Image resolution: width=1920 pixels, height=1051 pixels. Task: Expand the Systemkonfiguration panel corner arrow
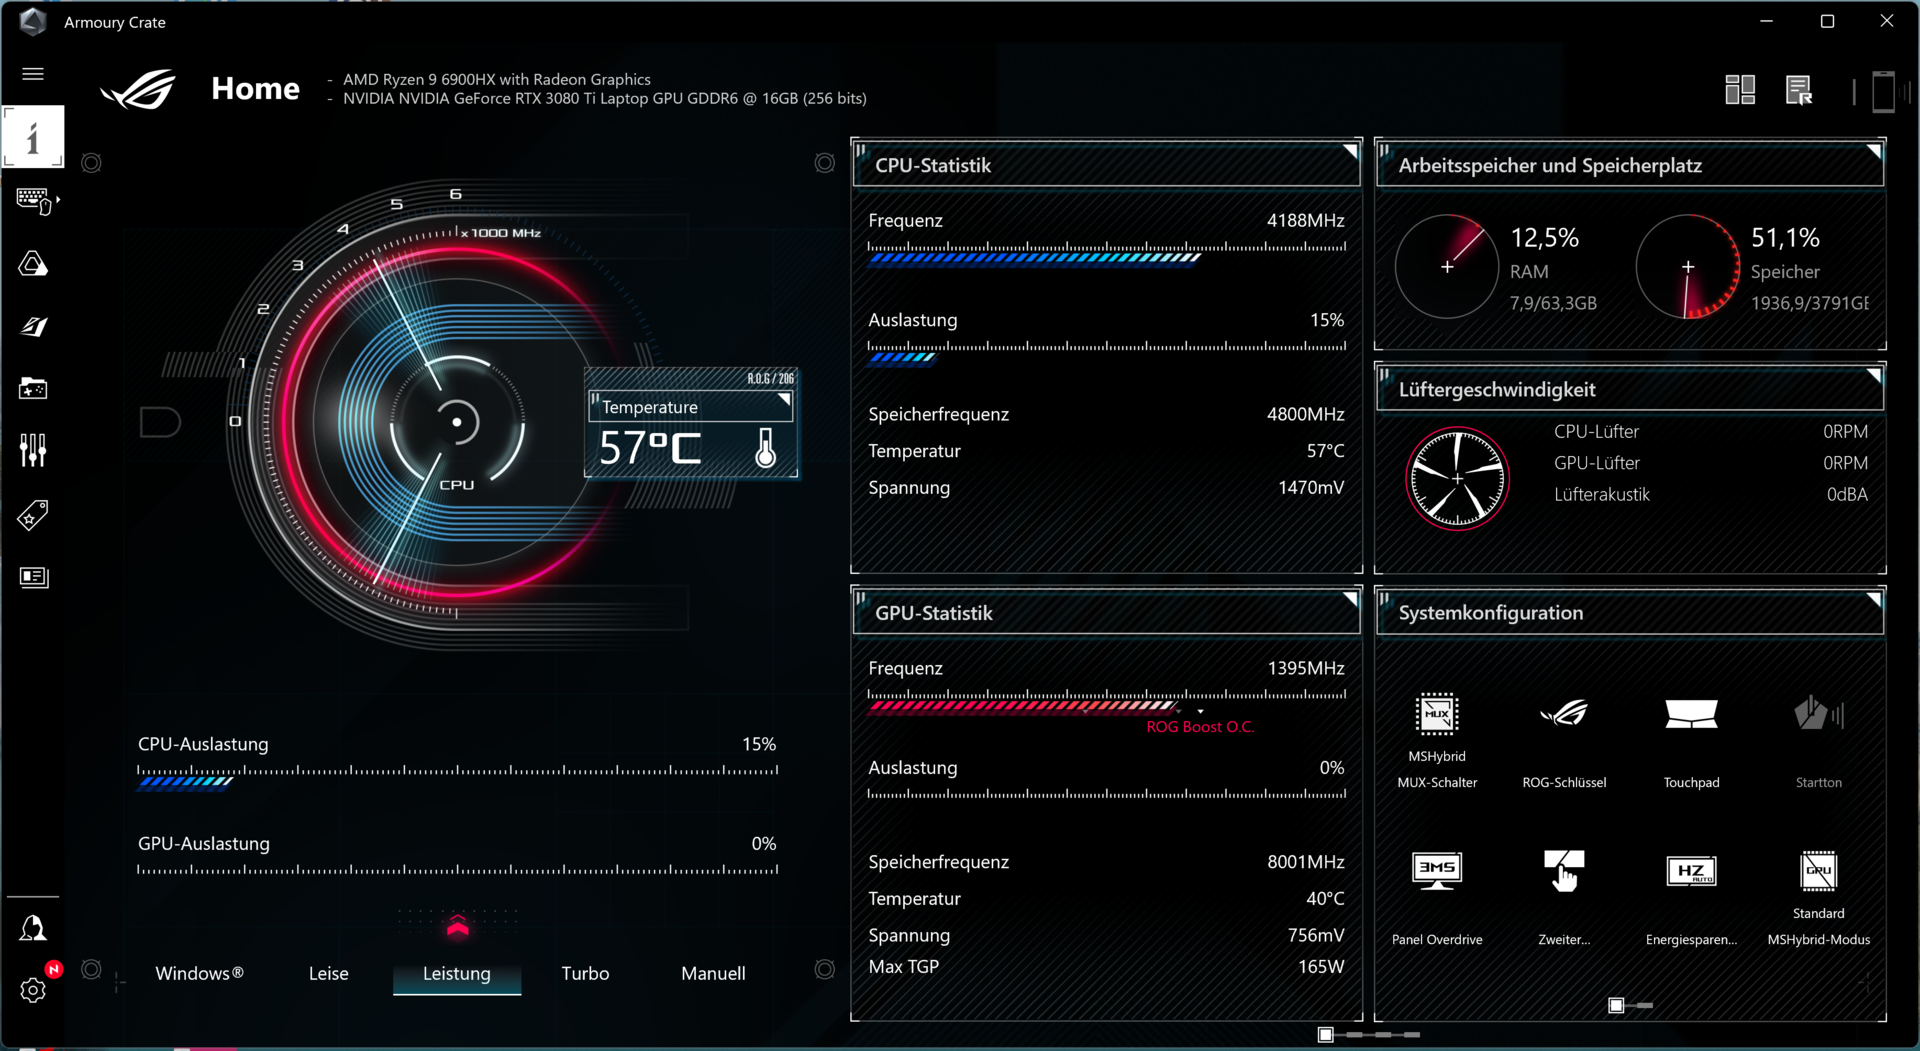(x=1874, y=599)
